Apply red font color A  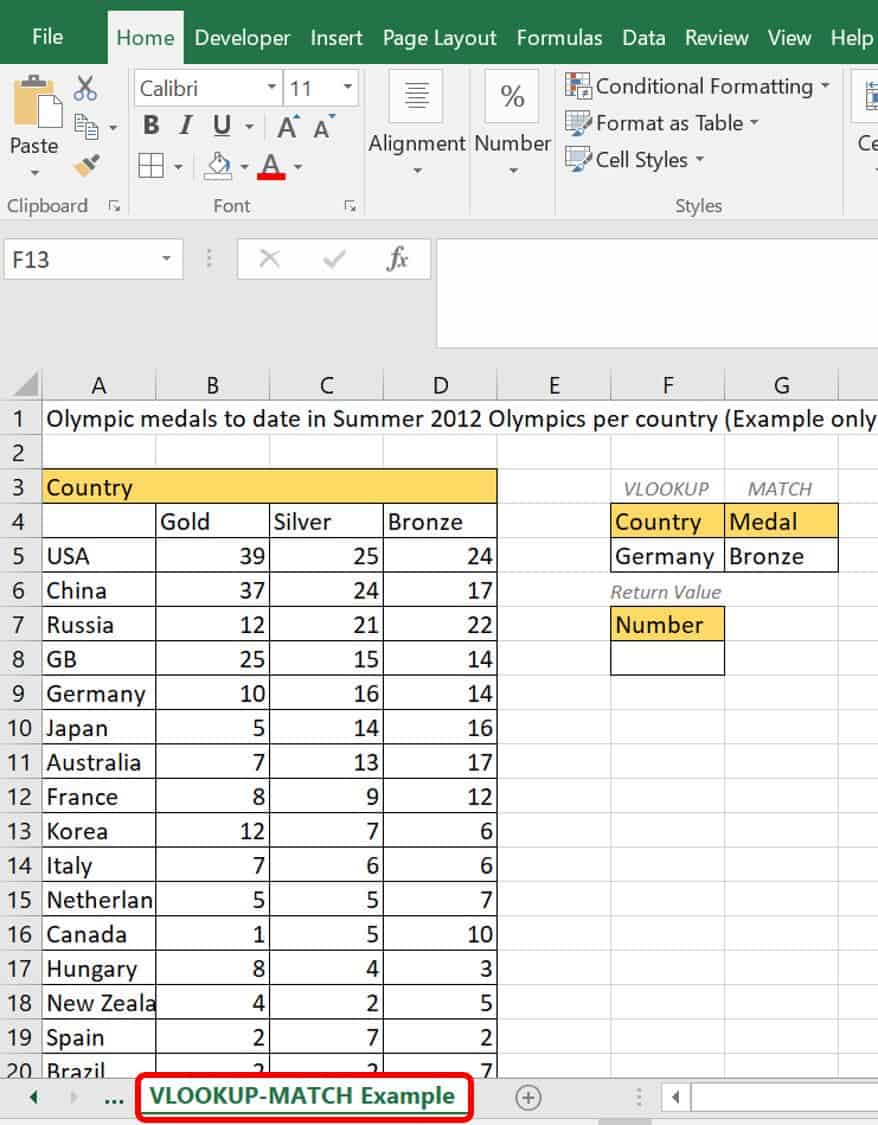pos(271,166)
